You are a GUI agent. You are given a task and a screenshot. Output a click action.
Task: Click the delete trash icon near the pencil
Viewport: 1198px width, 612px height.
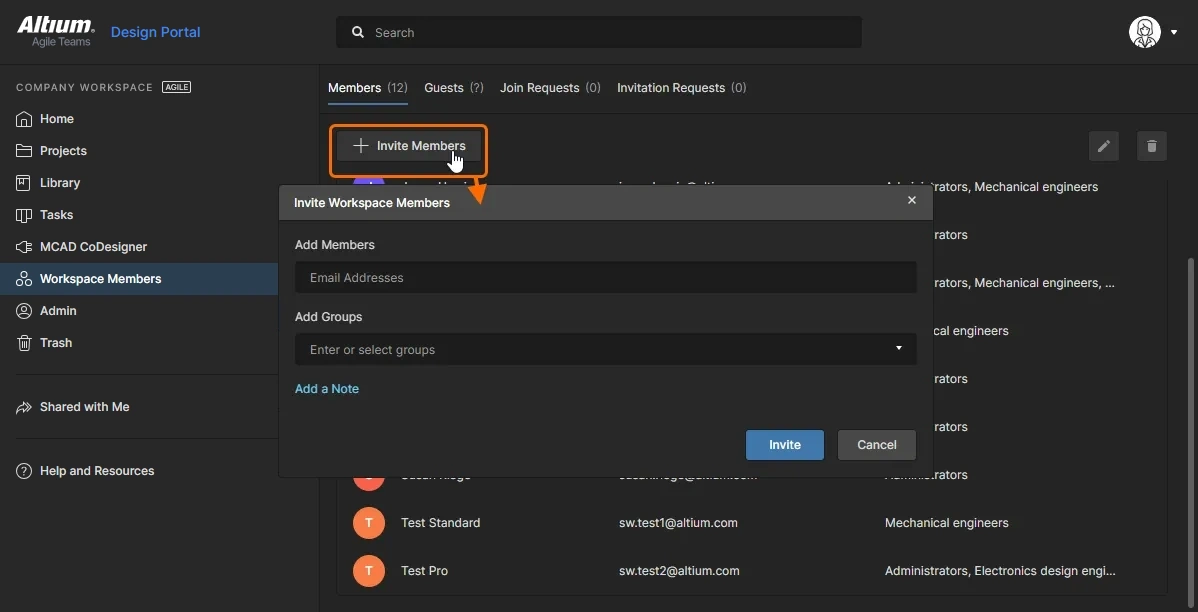pos(1151,146)
